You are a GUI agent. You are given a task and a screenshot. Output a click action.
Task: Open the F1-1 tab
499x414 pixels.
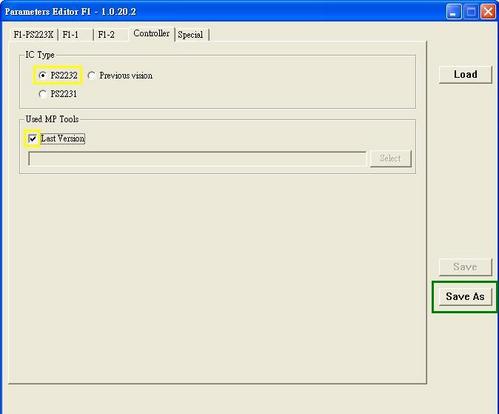point(75,35)
